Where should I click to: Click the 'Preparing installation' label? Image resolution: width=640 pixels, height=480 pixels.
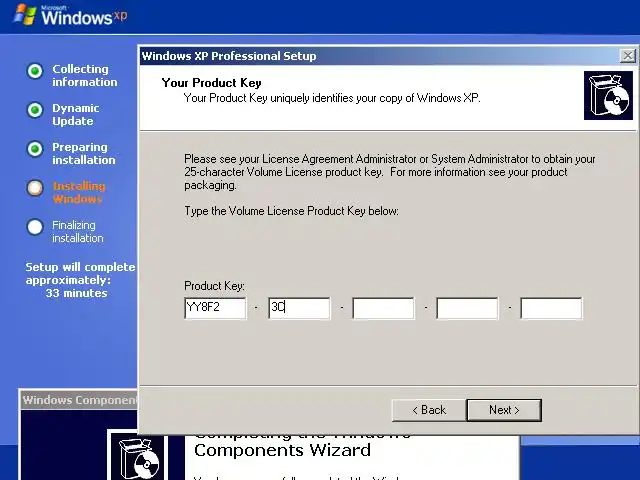84,153
